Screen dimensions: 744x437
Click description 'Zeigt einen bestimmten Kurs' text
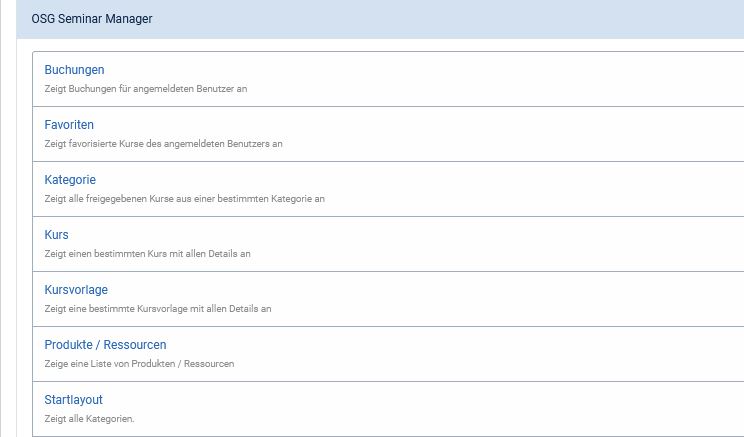pyautogui.click(x=147, y=254)
